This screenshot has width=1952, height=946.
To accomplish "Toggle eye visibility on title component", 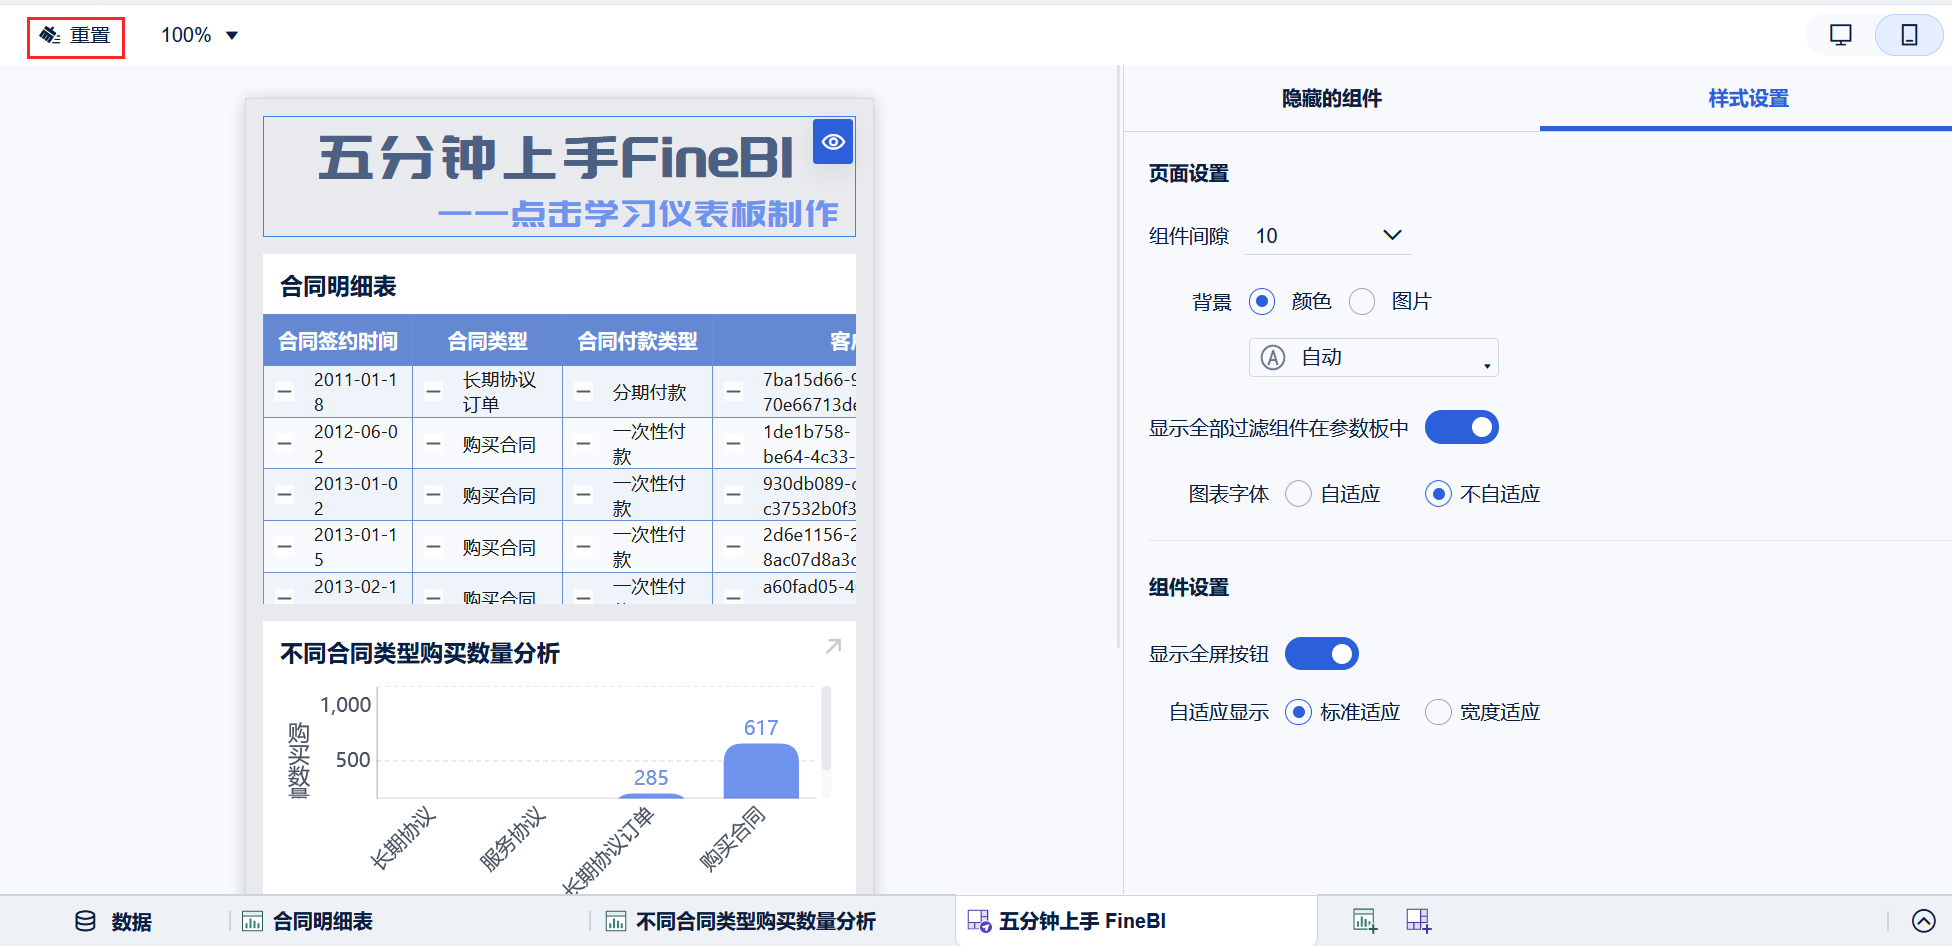I will (833, 142).
